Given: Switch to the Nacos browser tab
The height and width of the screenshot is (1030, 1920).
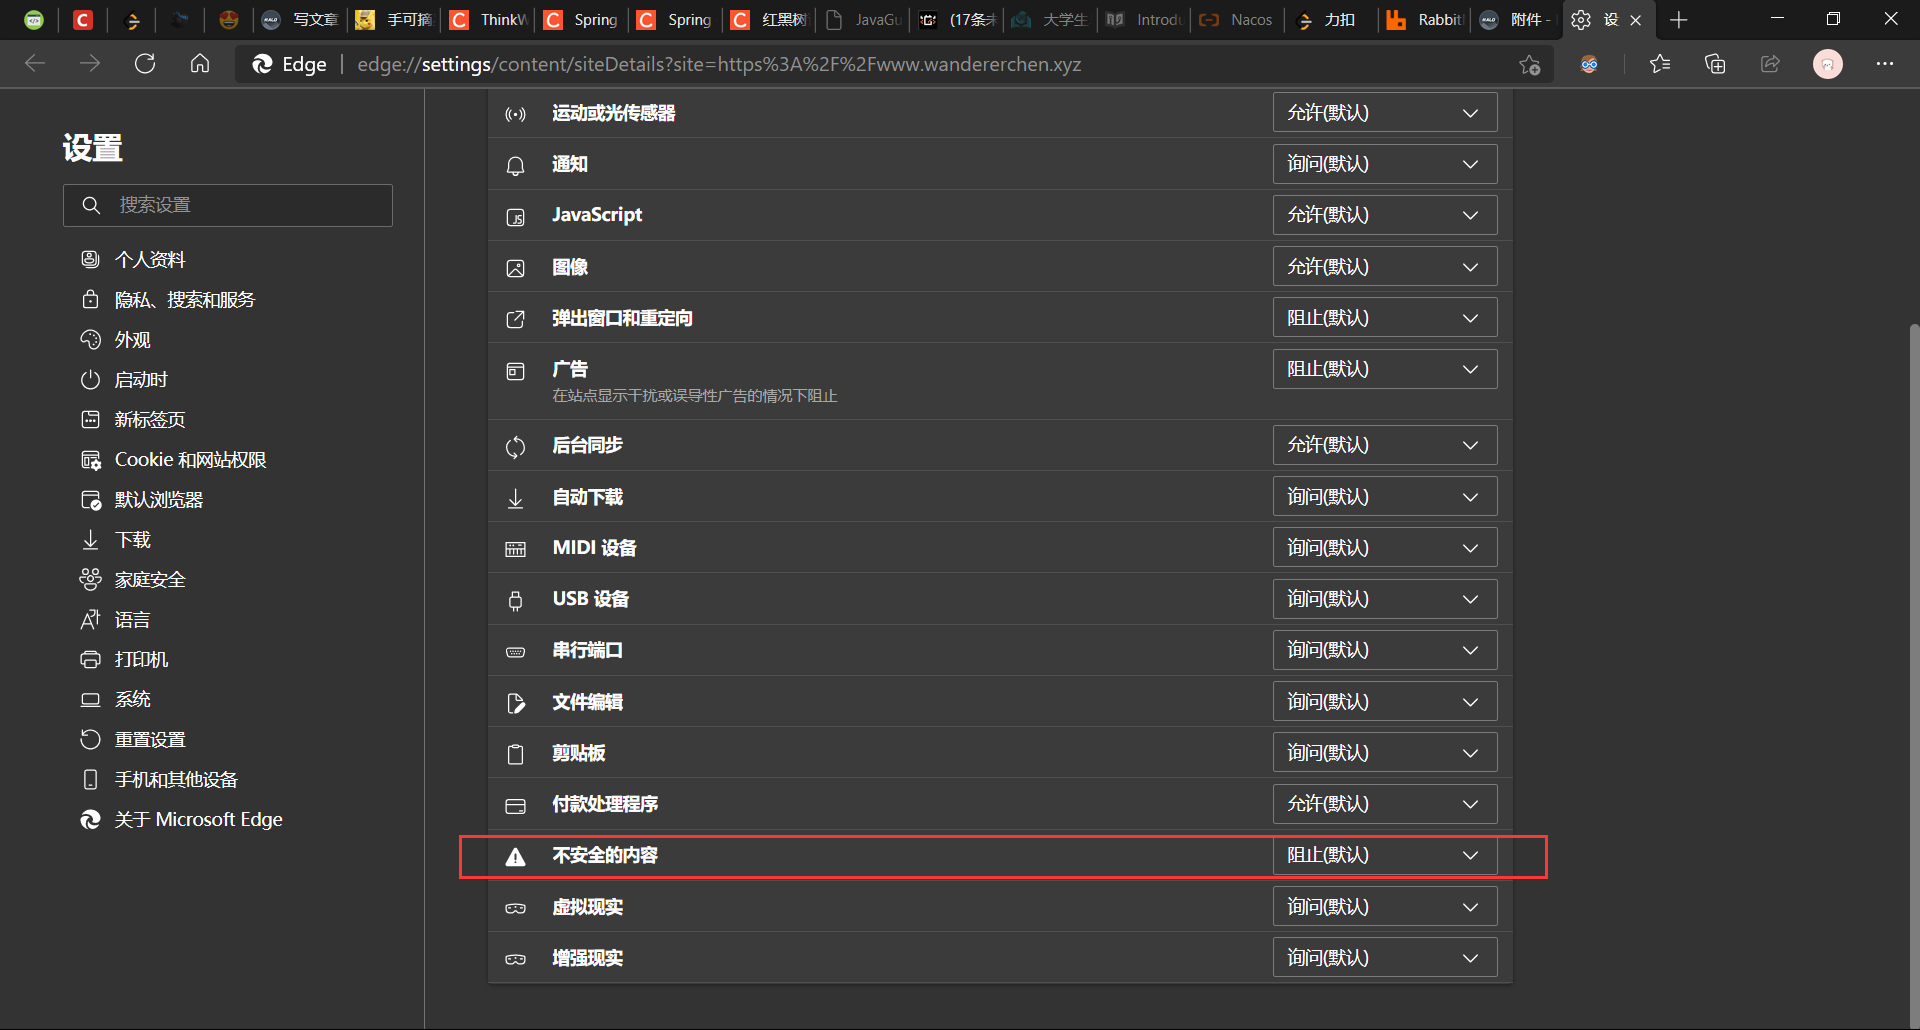Looking at the screenshot, I should (x=1237, y=20).
